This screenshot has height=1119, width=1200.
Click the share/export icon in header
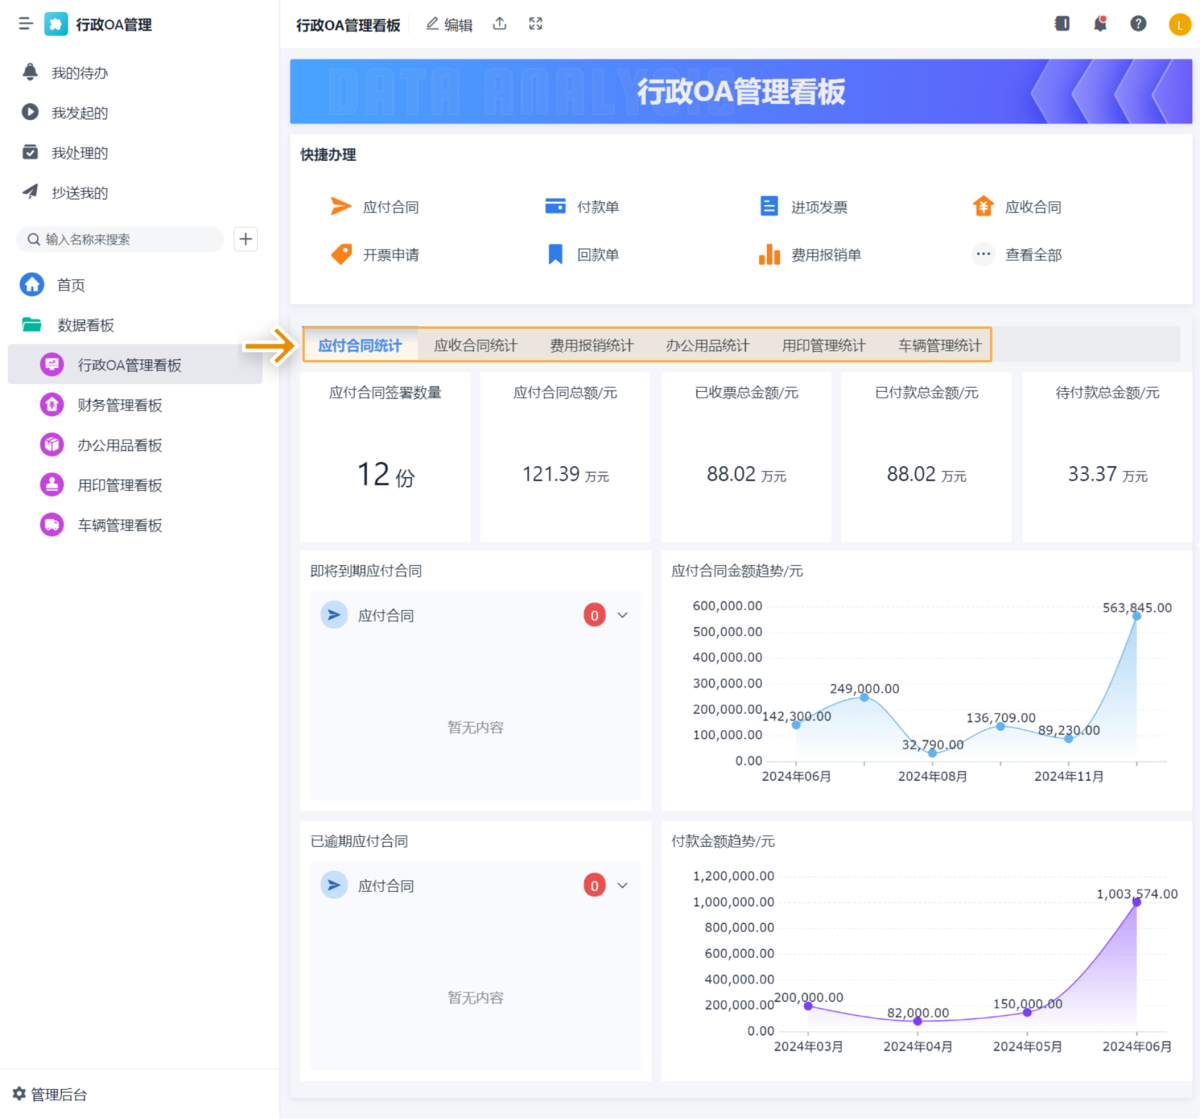click(500, 24)
